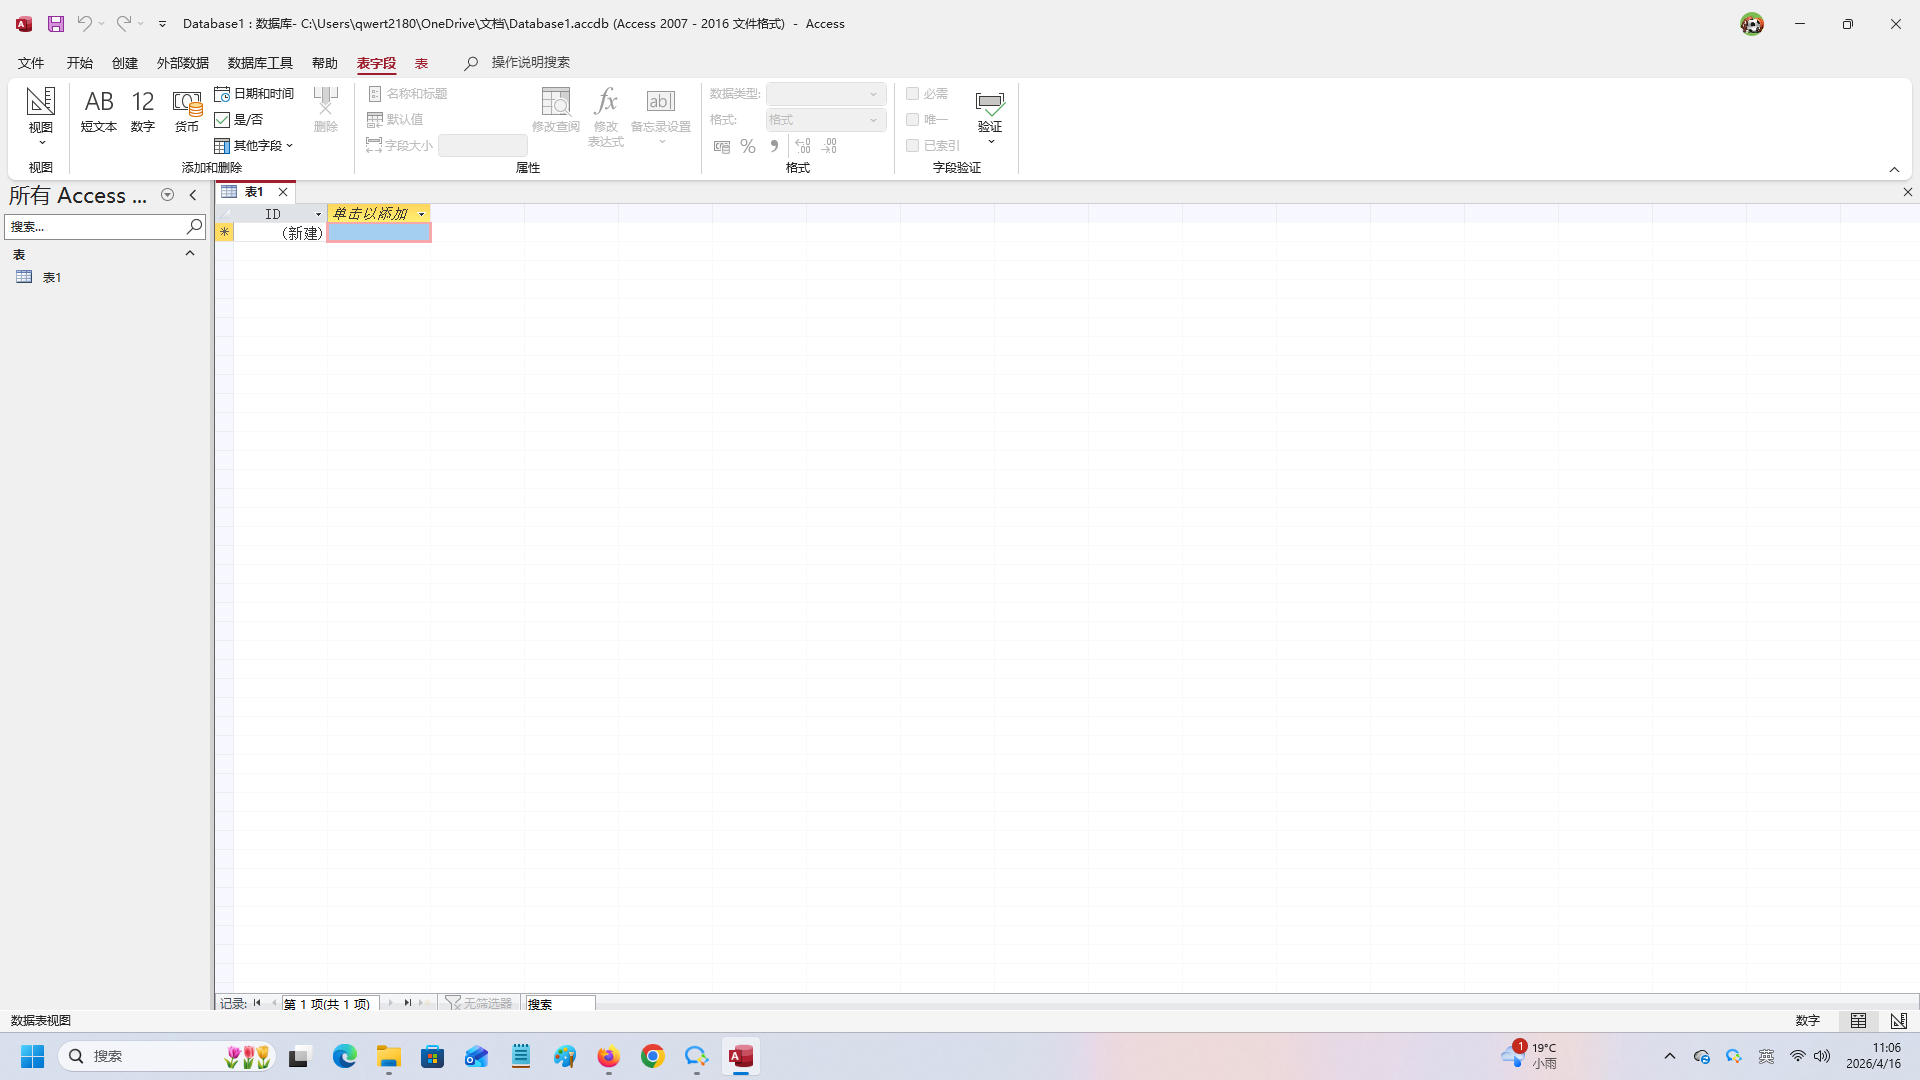Add a 日期和时间 field
This screenshot has width=1920, height=1080.
(x=254, y=93)
